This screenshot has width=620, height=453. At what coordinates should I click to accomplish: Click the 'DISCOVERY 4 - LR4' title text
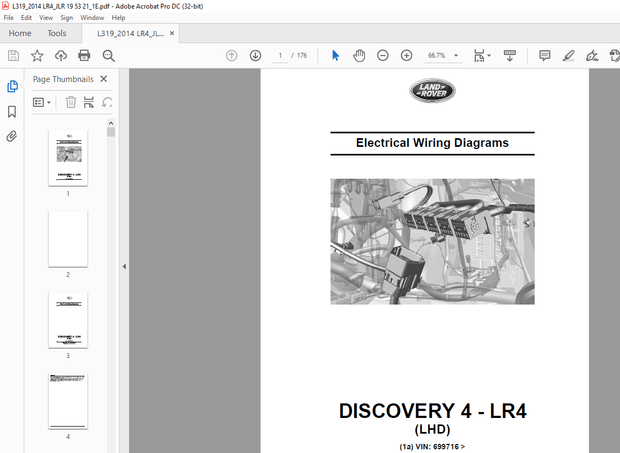433,411
